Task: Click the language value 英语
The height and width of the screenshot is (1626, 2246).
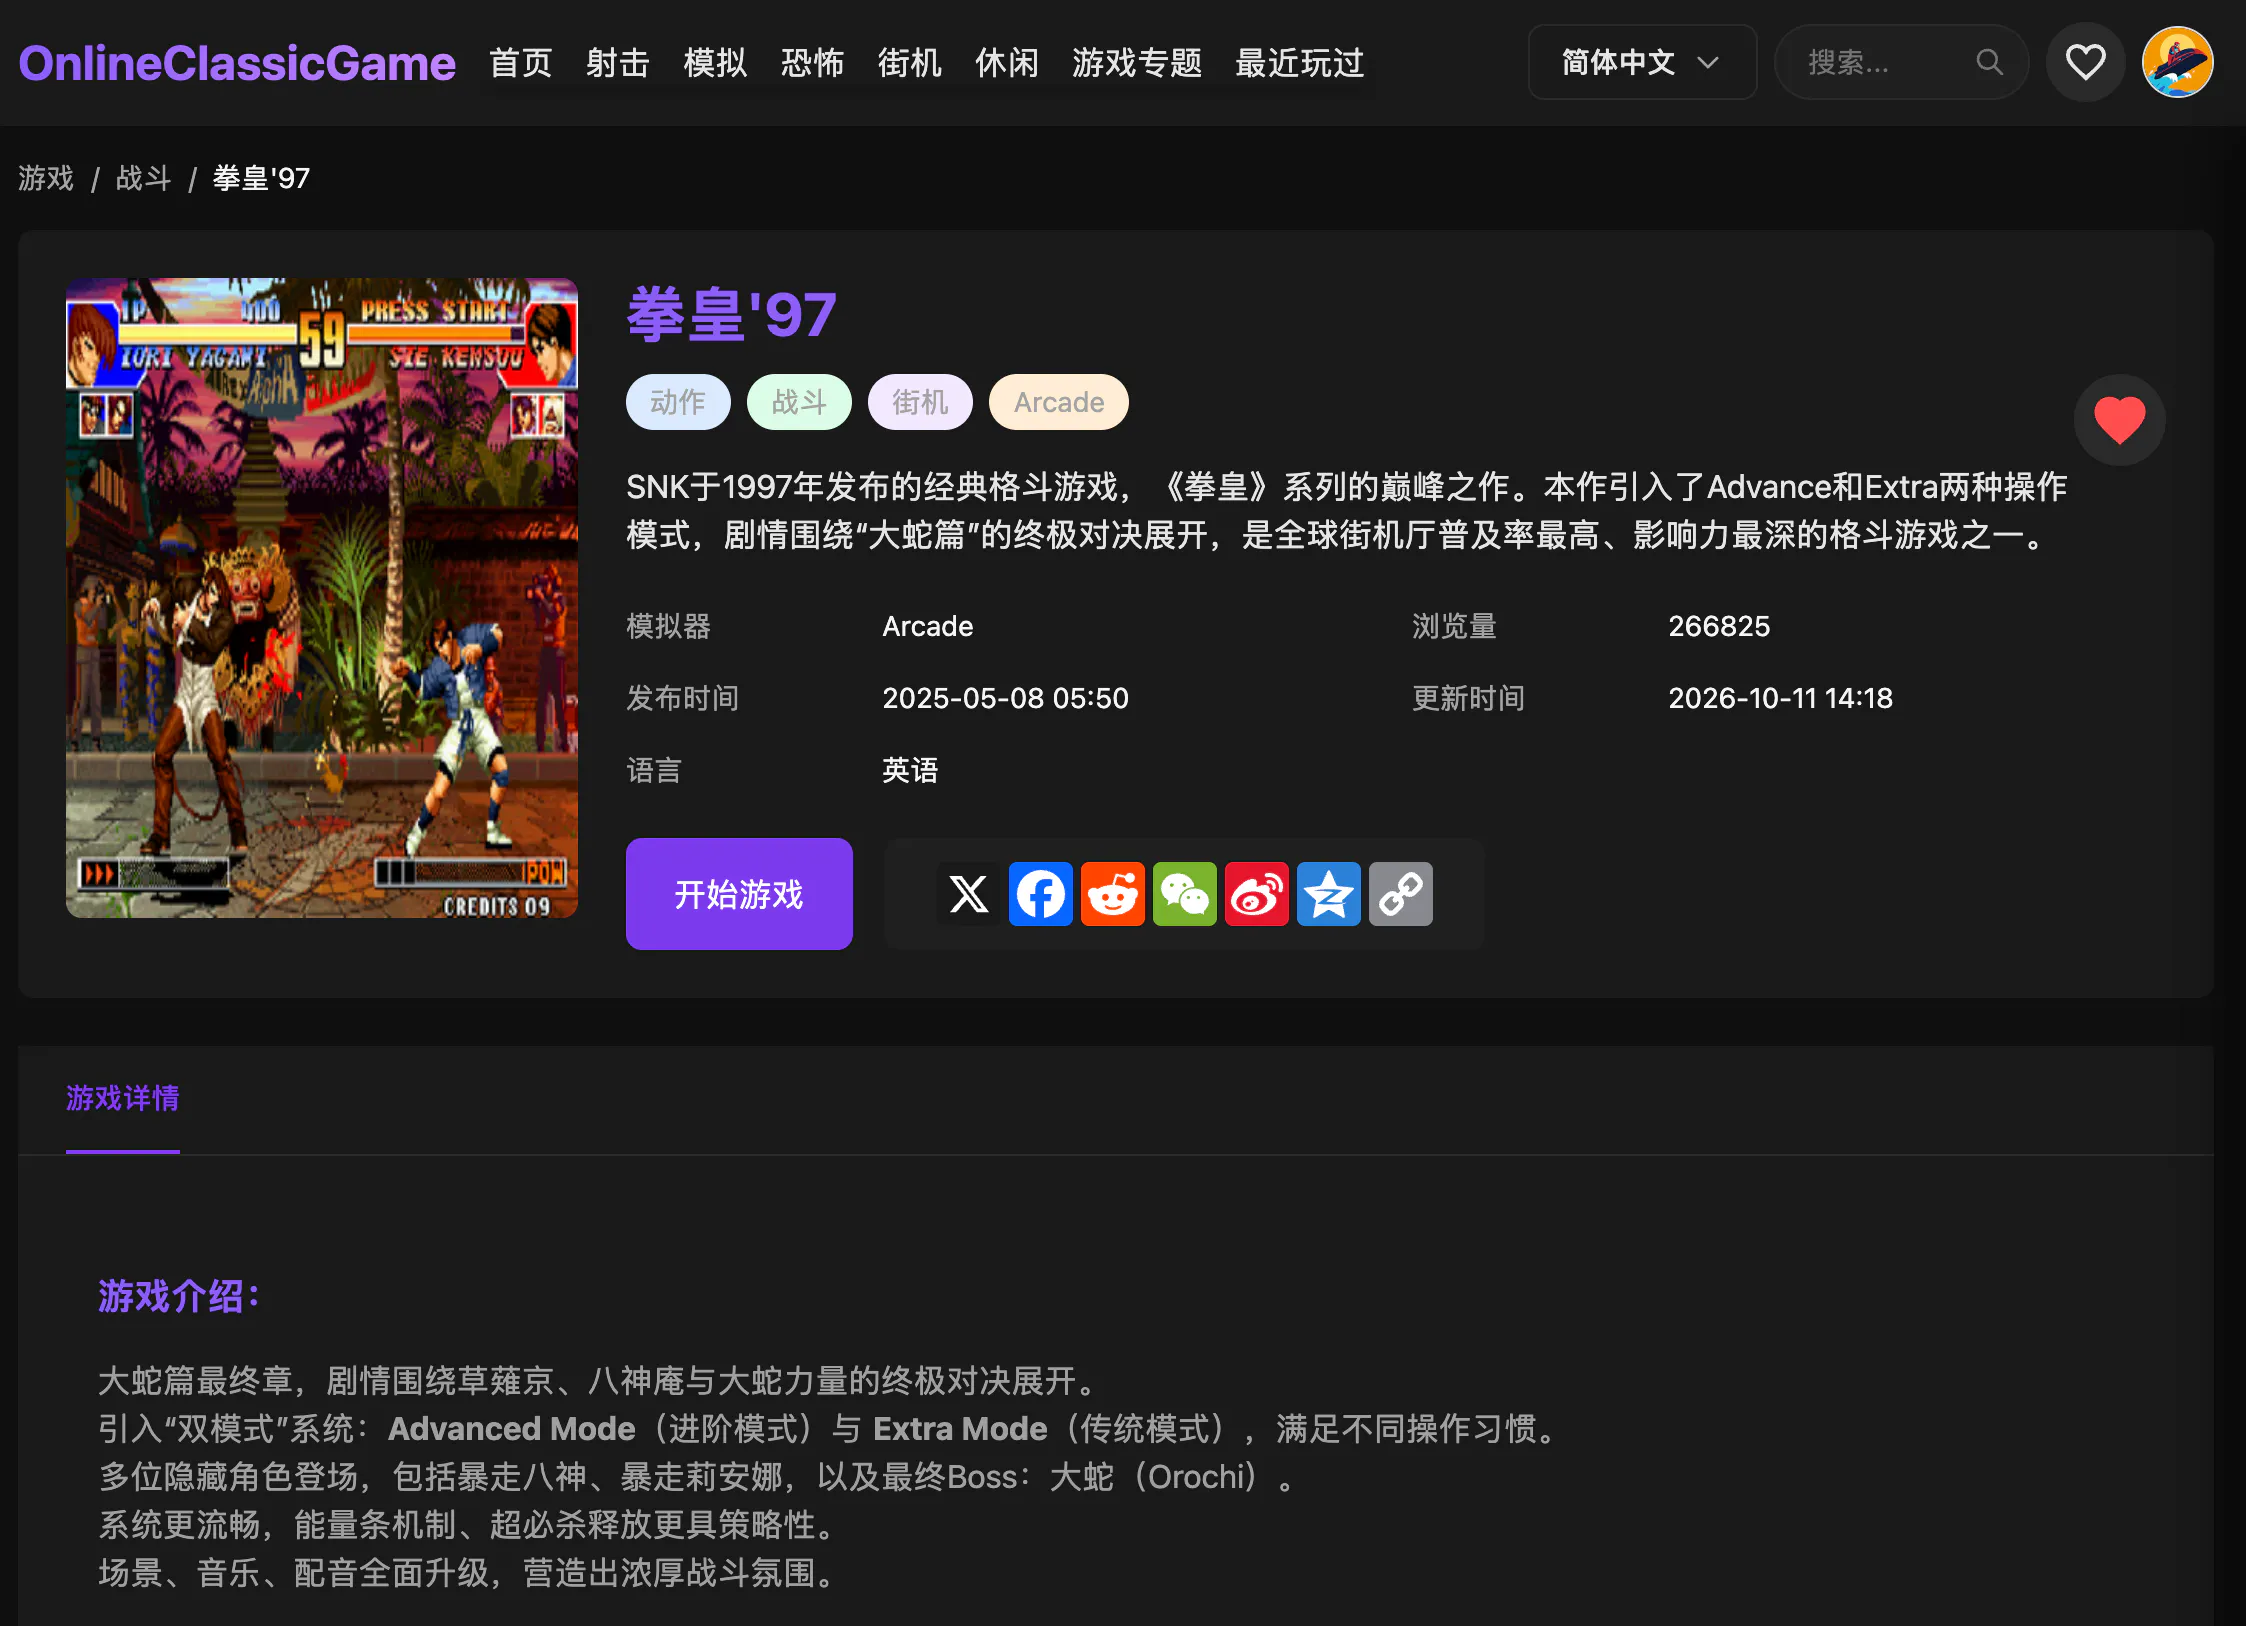Action: [910, 770]
